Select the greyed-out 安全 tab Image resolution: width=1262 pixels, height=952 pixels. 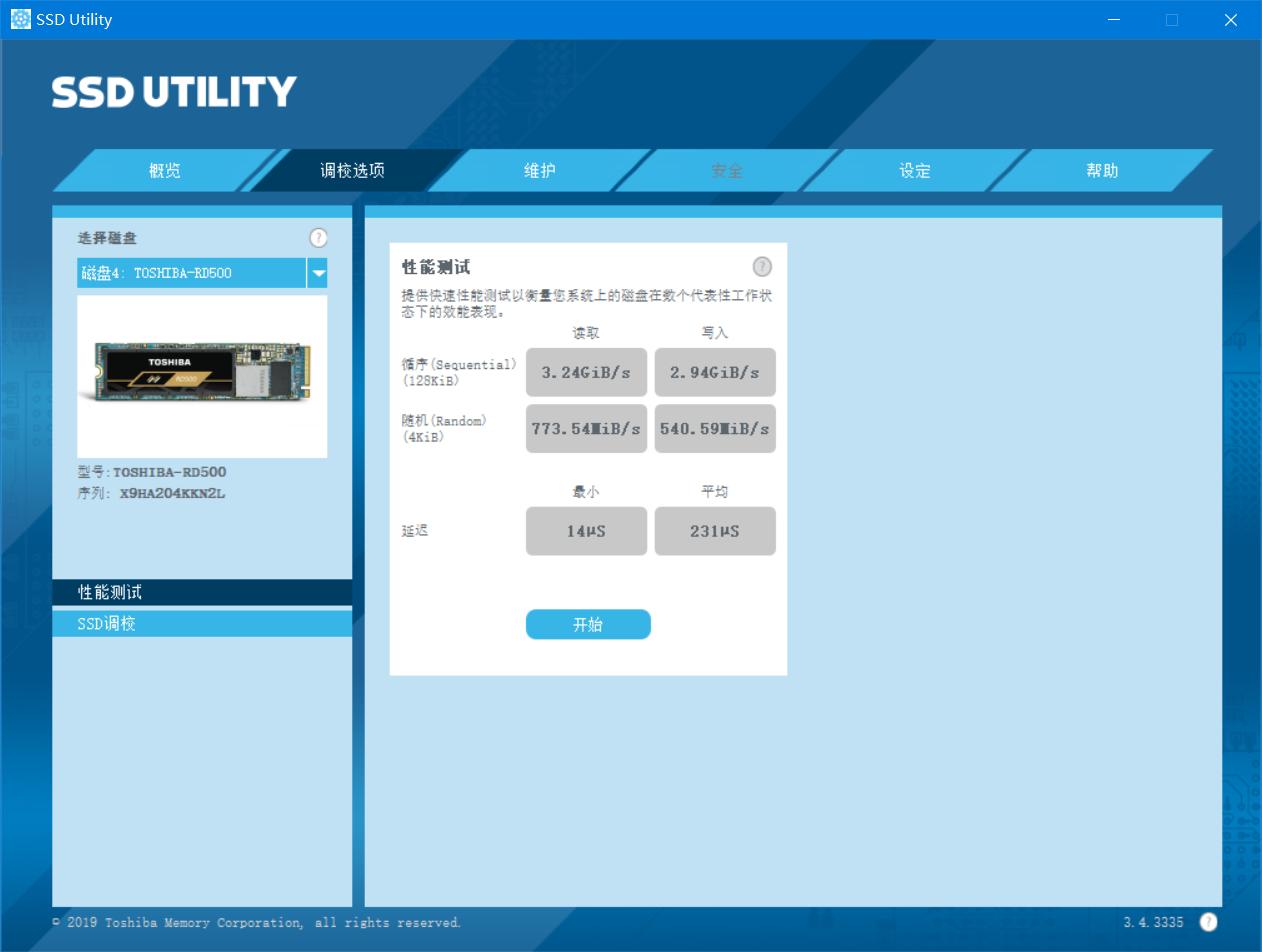click(x=727, y=170)
